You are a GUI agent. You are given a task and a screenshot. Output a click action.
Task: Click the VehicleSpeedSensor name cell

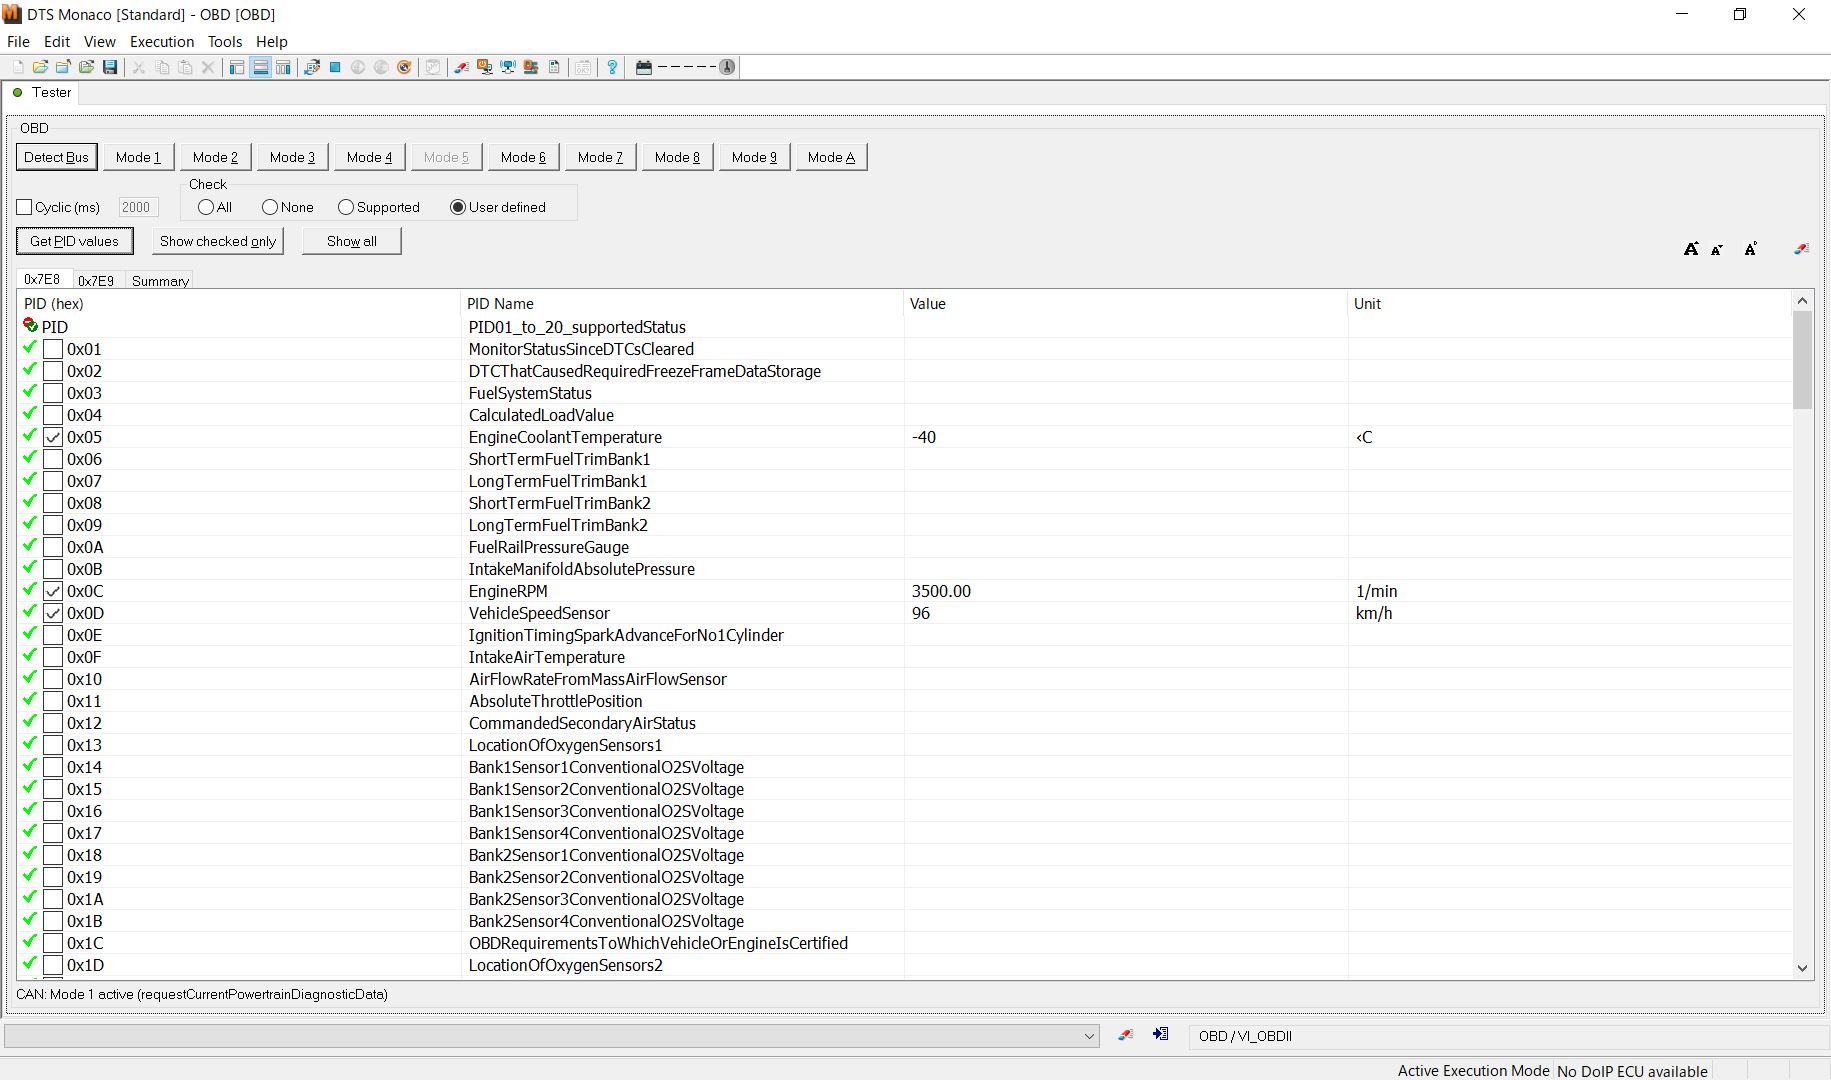[x=681, y=613]
